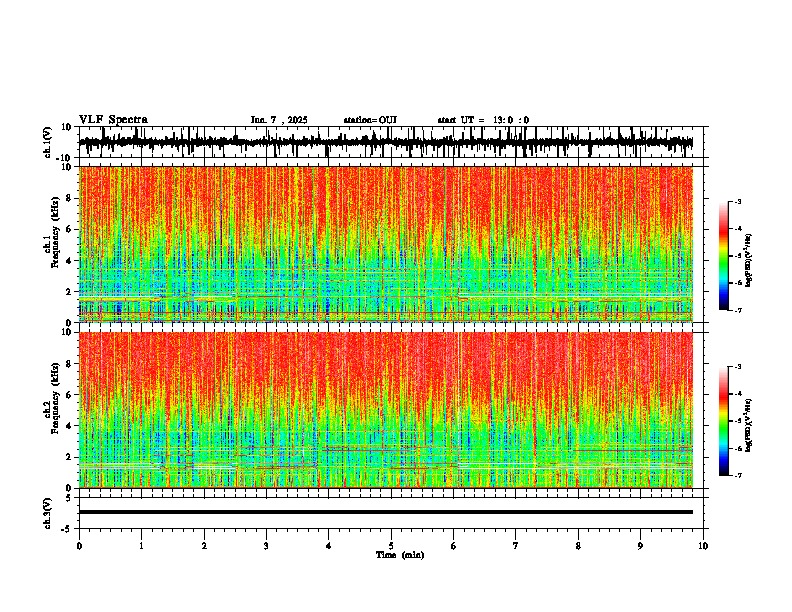
Task: Click the "VLF Spectra" title text
Action: click(113, 120)
